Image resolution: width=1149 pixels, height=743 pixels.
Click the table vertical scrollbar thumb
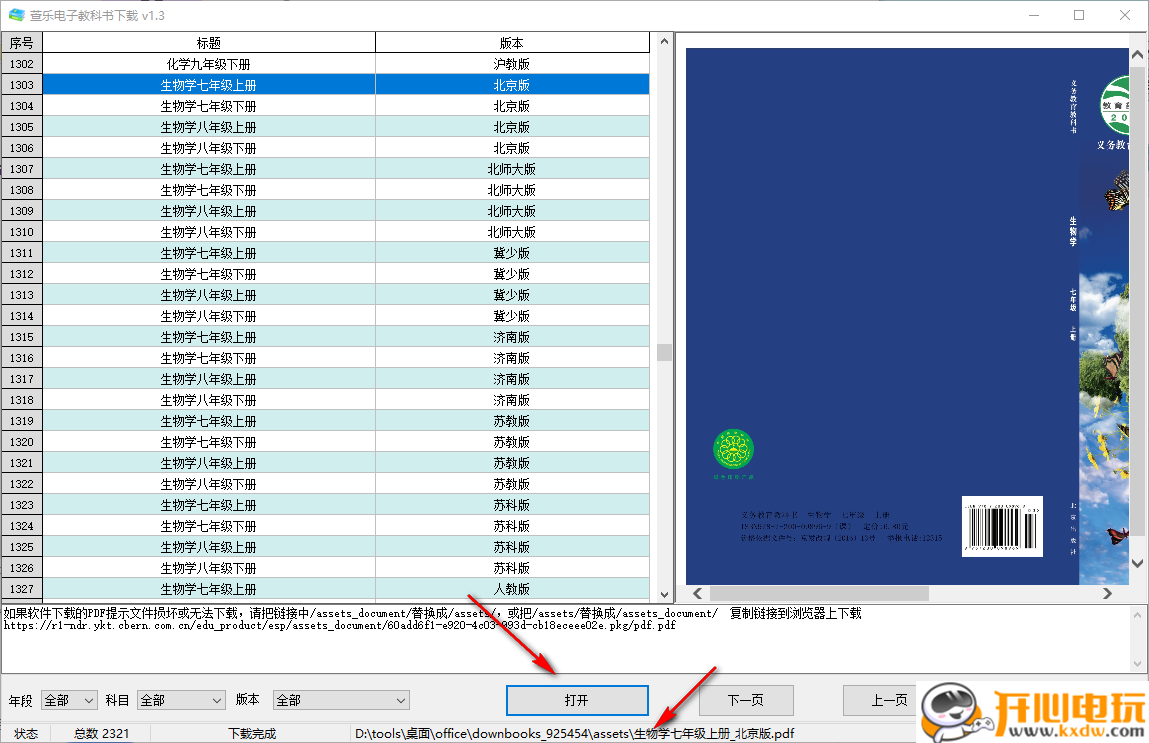coord(664,352)
